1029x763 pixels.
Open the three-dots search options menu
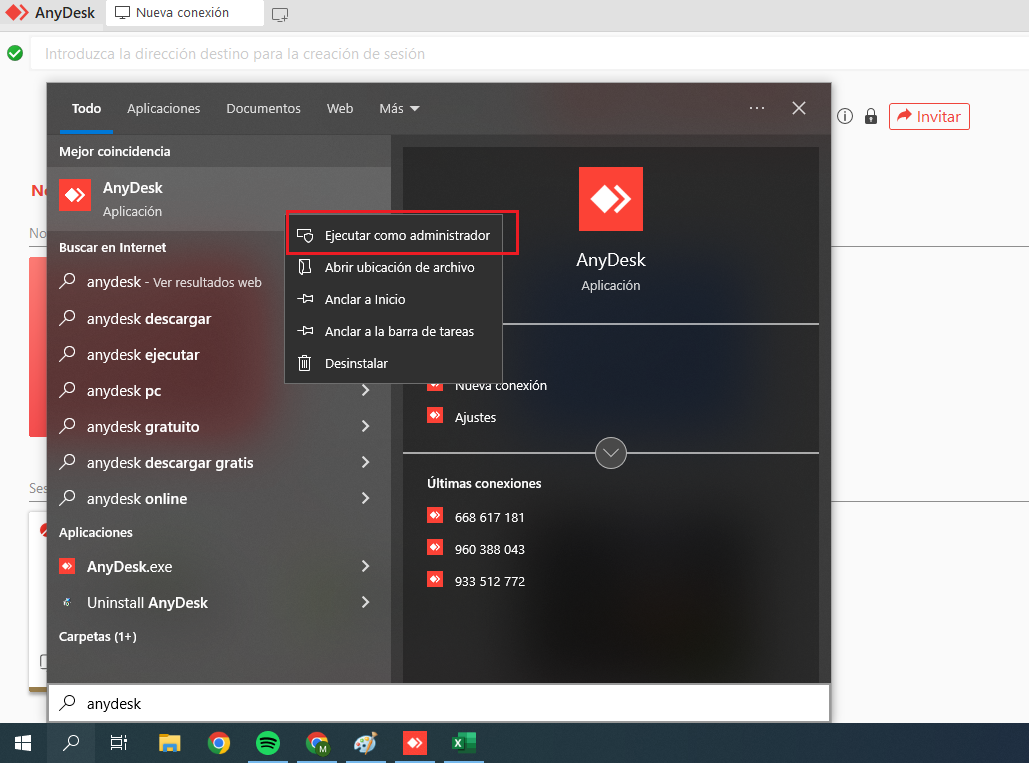click(757, 108)
